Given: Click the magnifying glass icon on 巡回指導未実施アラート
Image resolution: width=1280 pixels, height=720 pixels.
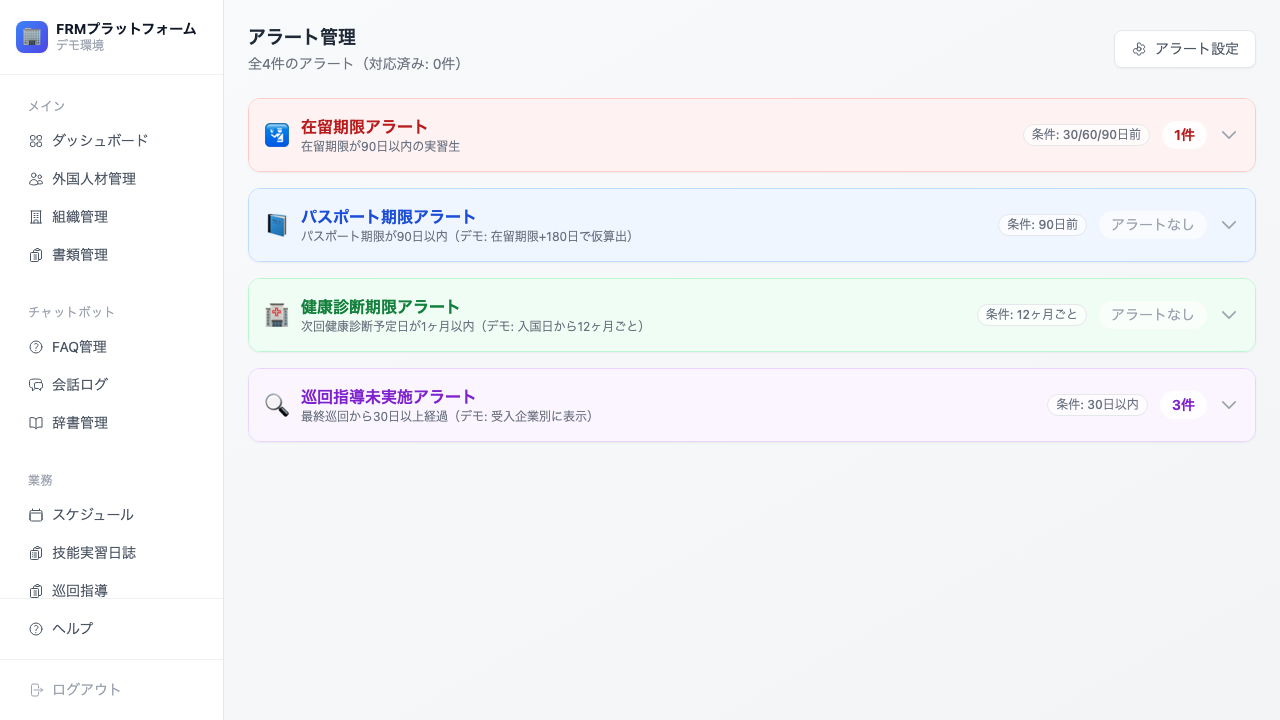Looking at the screenshot, I should point(277,405).
